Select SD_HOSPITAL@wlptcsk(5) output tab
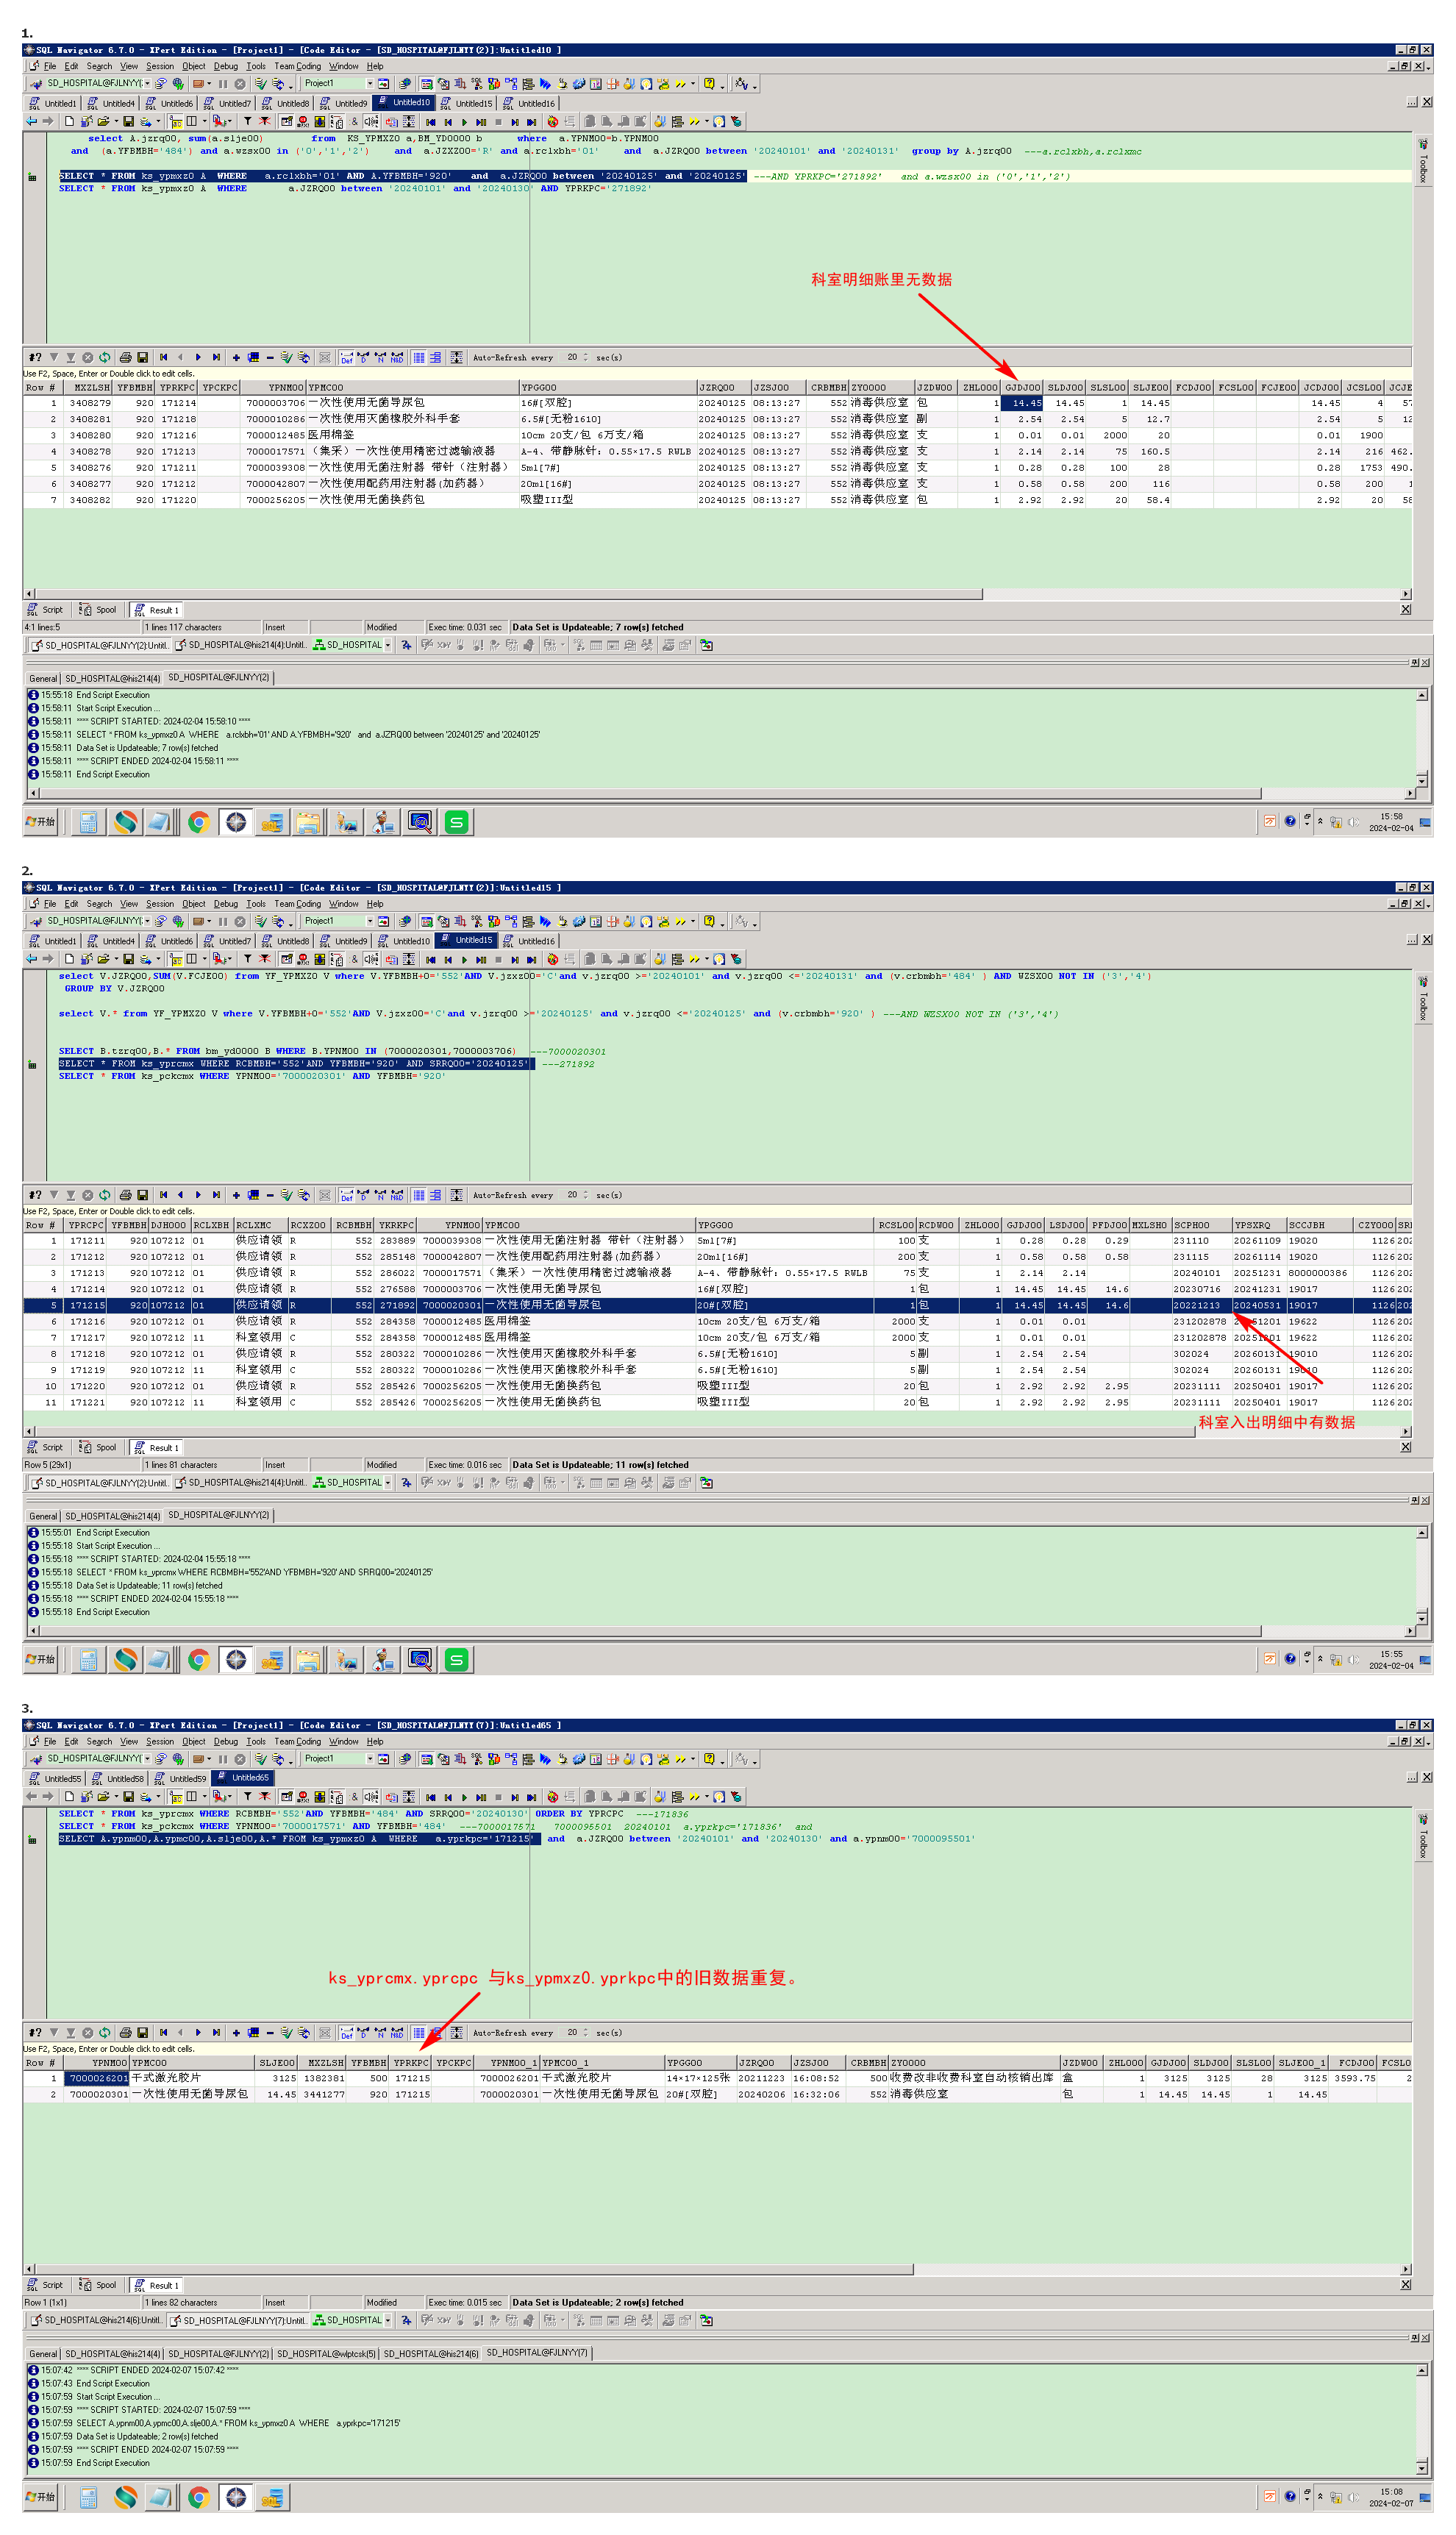This screenshot has width=1456, height=2535. coord(326,2353)
